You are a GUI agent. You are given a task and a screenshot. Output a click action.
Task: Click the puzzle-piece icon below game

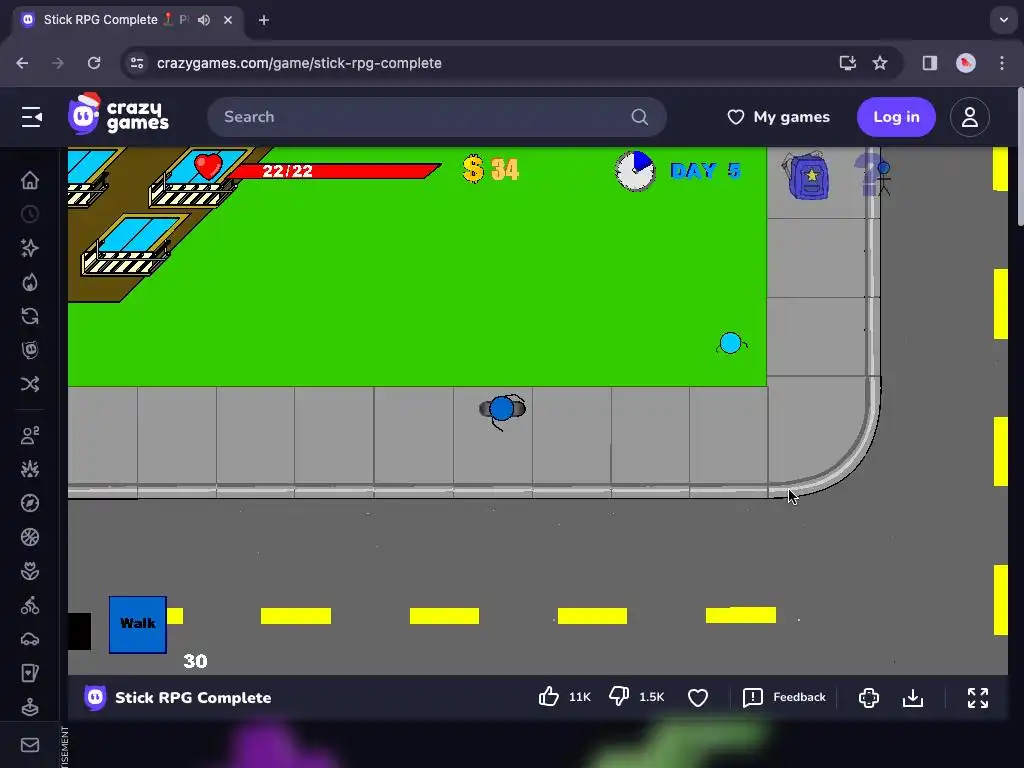pyautogui.click(x=869, y=697)
